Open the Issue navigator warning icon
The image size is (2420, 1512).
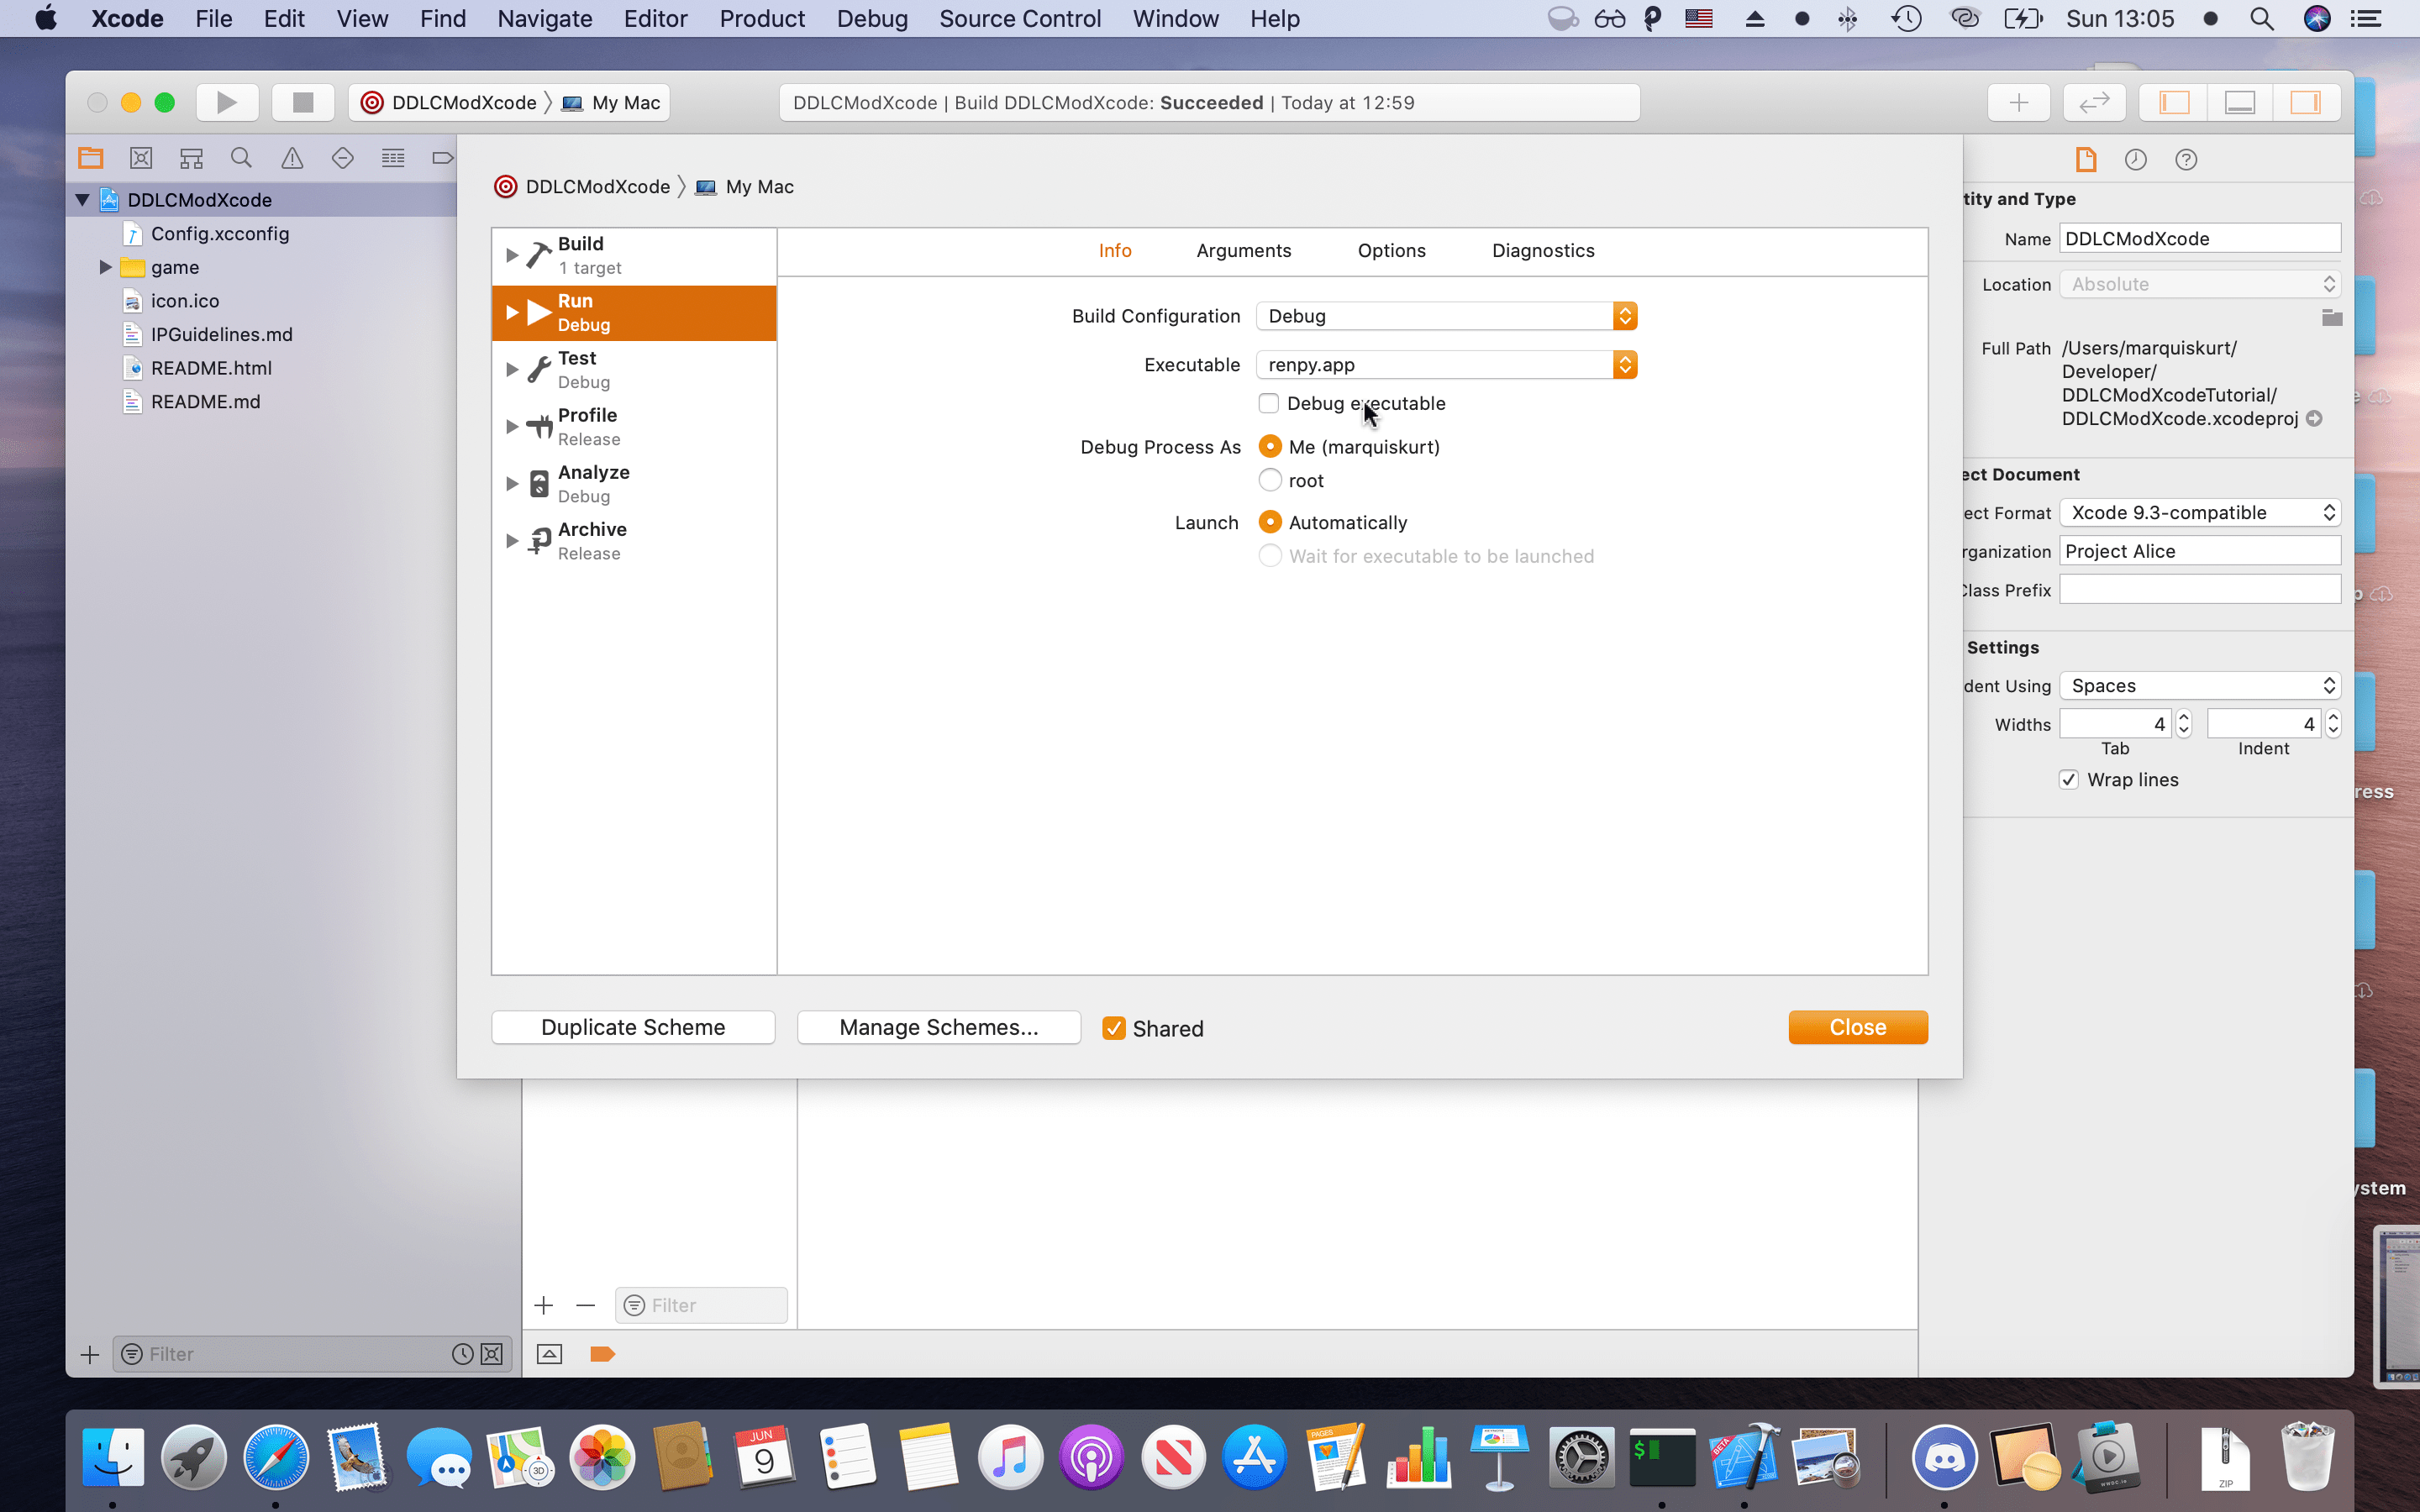[292, 158]
